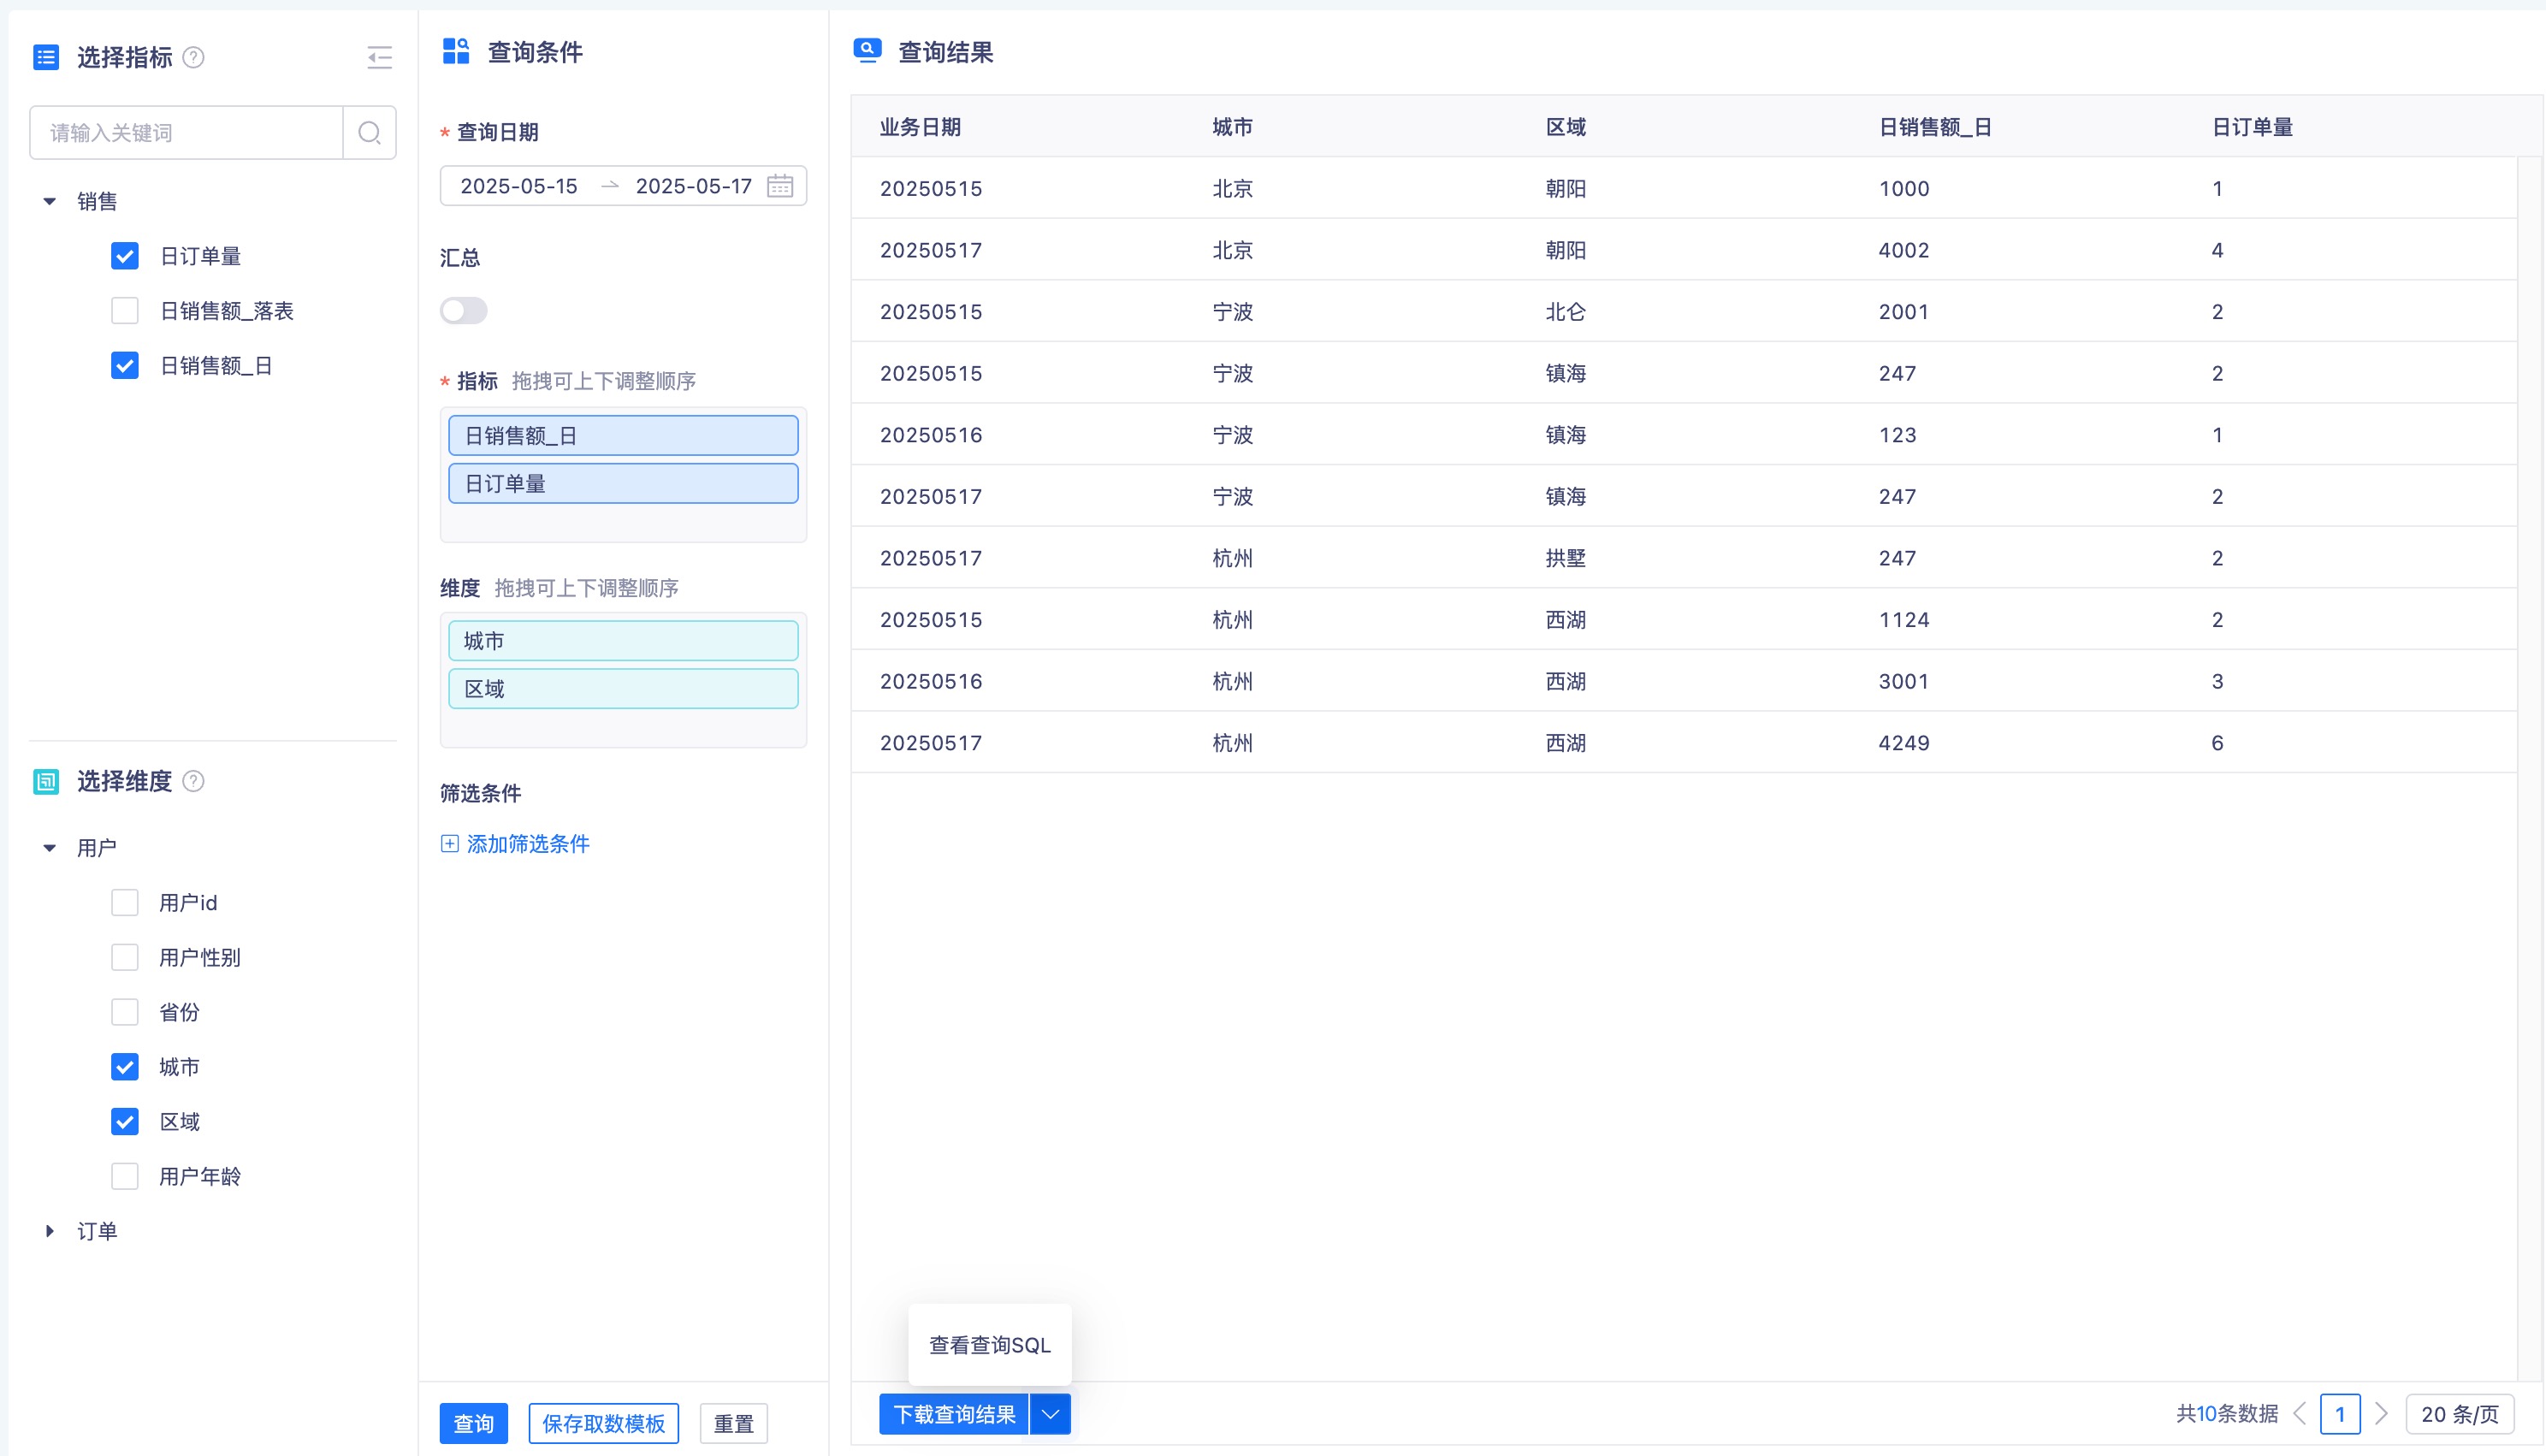The width and height of the screenshot is (2546, 1456).
Task: Select the 区域 dimension tag
Action: (x=623, y=689)
